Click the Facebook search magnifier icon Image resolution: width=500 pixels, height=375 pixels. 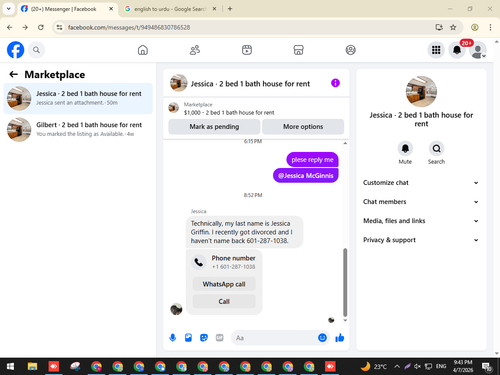(x=36, y=50)
